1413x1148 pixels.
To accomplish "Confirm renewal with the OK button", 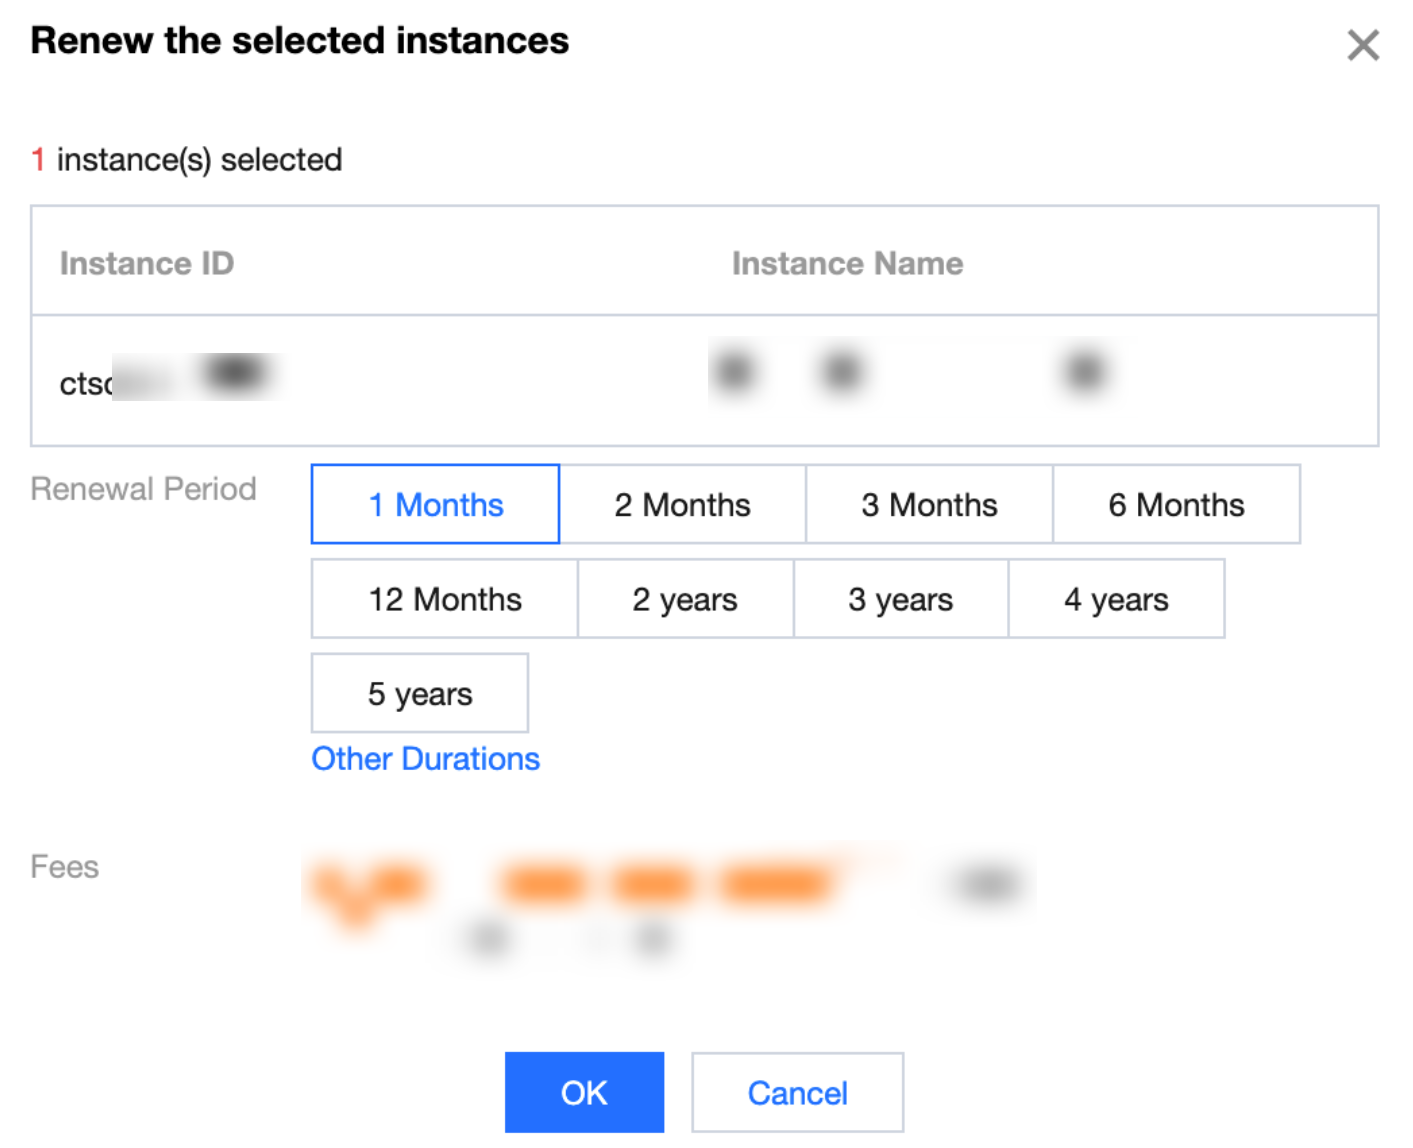I will 584,1093.
